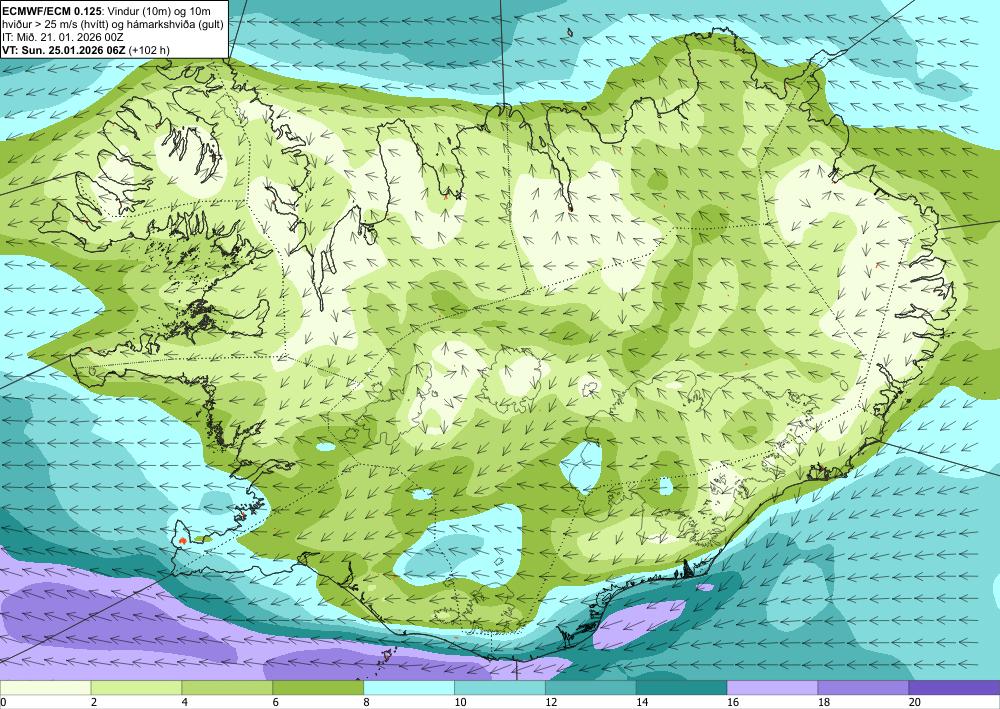Select the light purple 16–18 m/s swatch
Screen dimensions: 1000x709
click(772, 687)
